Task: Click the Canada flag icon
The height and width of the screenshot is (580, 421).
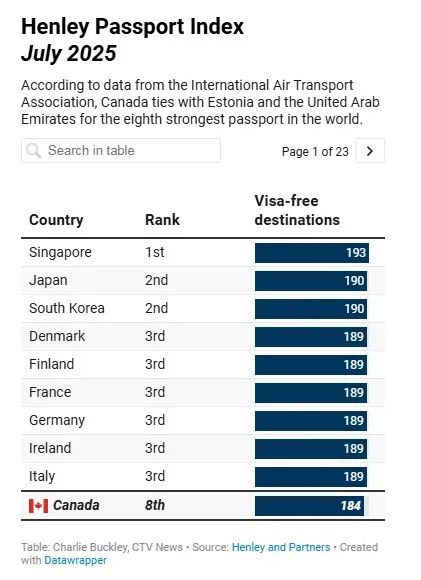Action: click(38, 506)
